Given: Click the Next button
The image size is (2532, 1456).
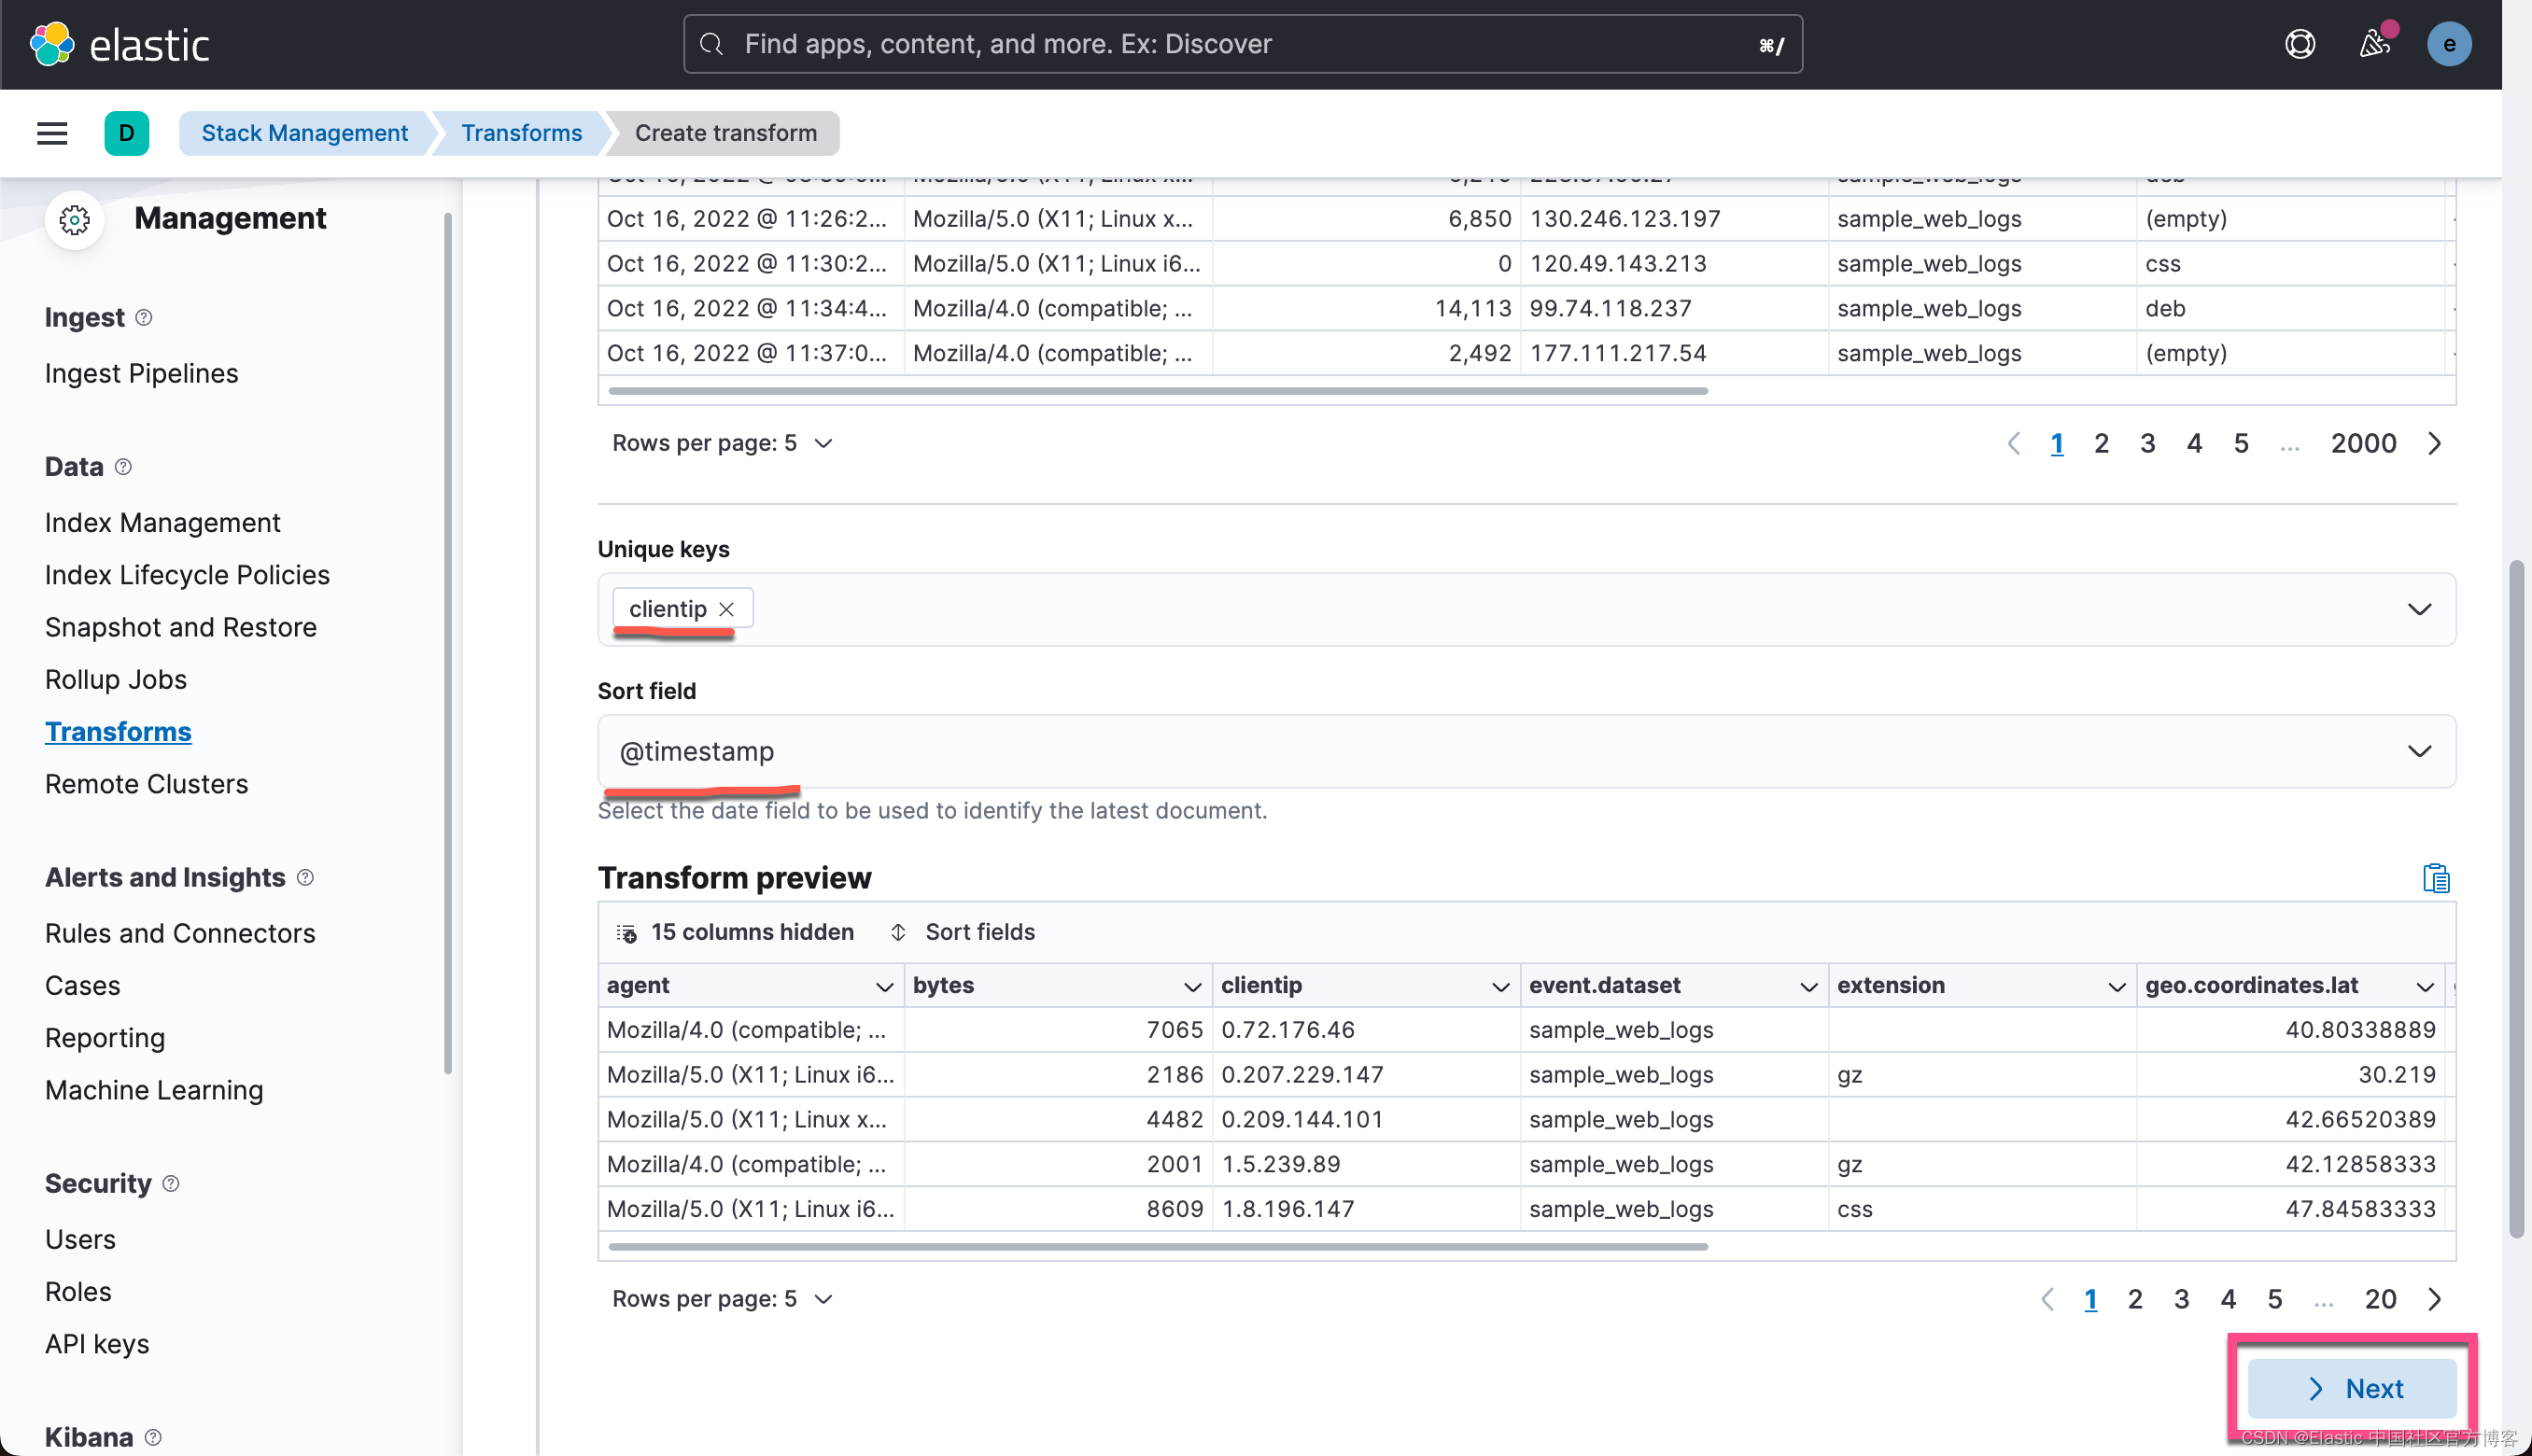Looking at the screenshot, I should pyautogui.click(x=2352, y=1388).
